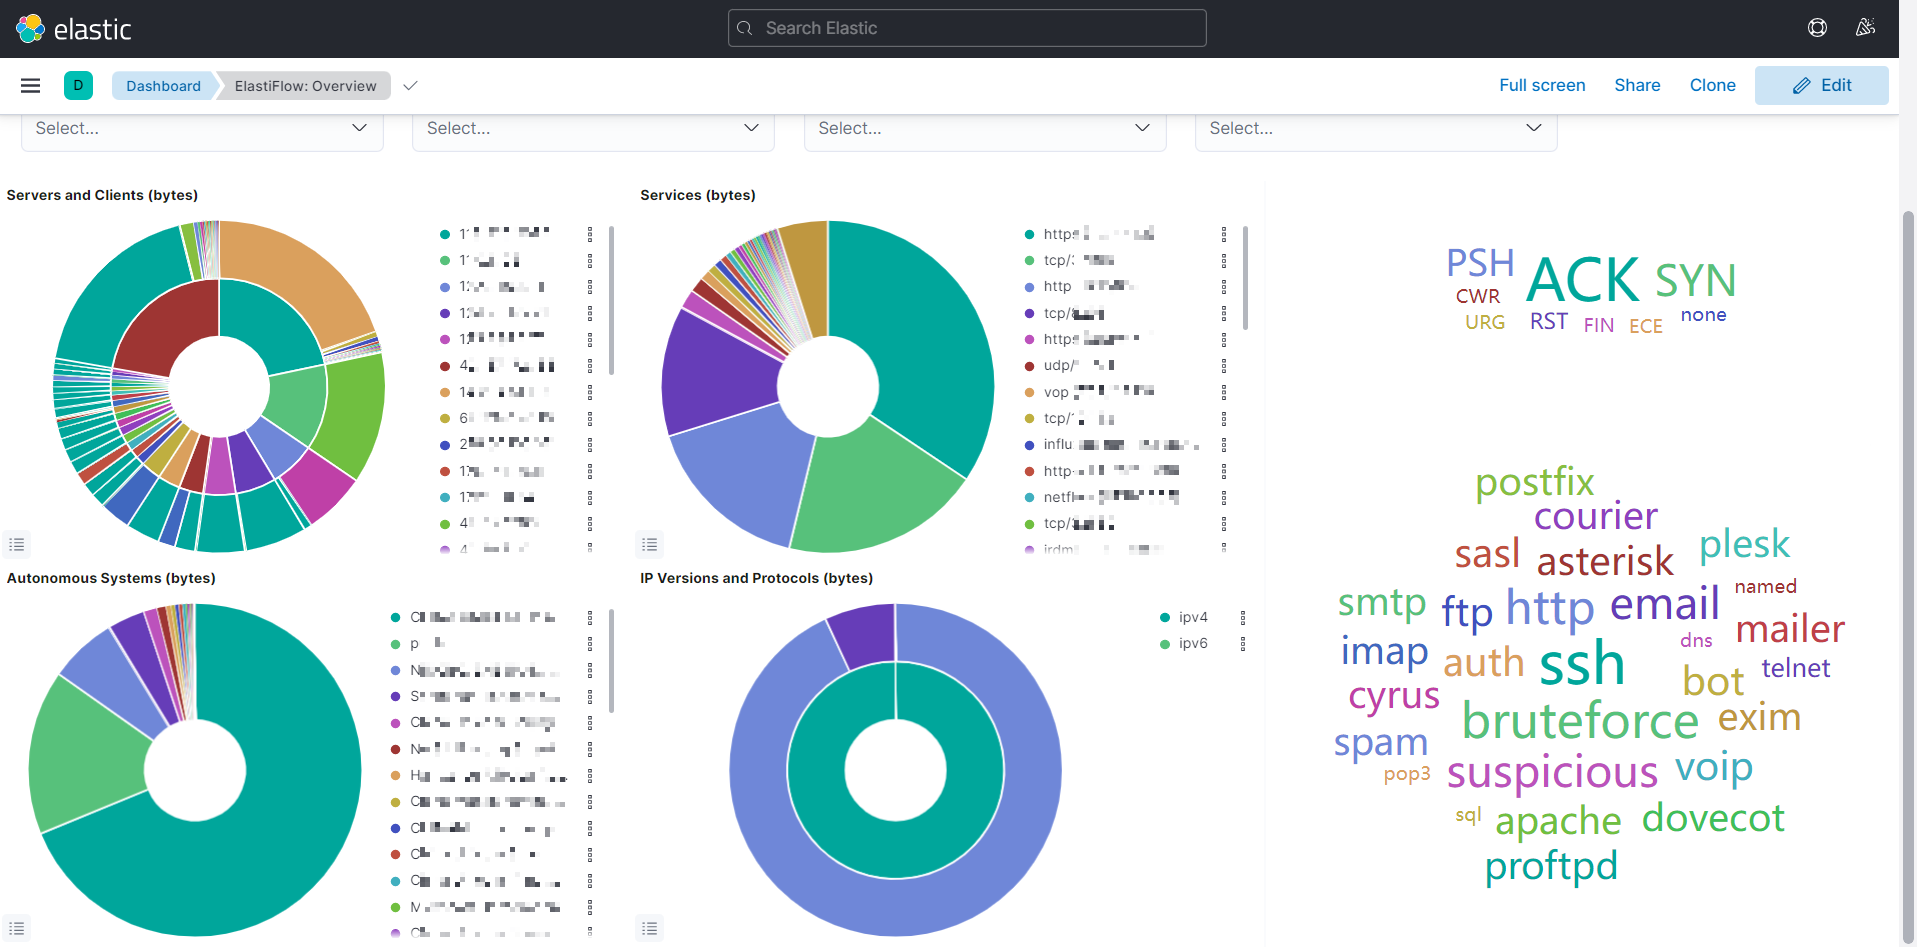
Task: Open the saved query checkmark menu
Action: [410, 85]
